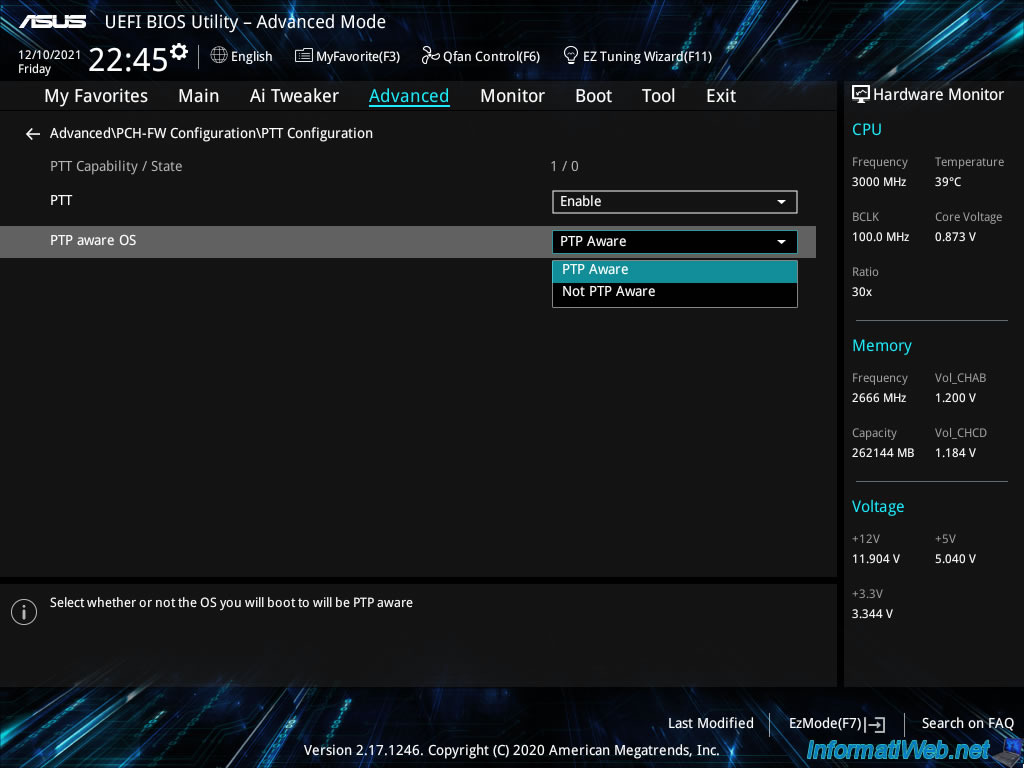This screenshot has width=1024, height=768.
Task: Switch to the Boot tab
Action: (593, 96)
